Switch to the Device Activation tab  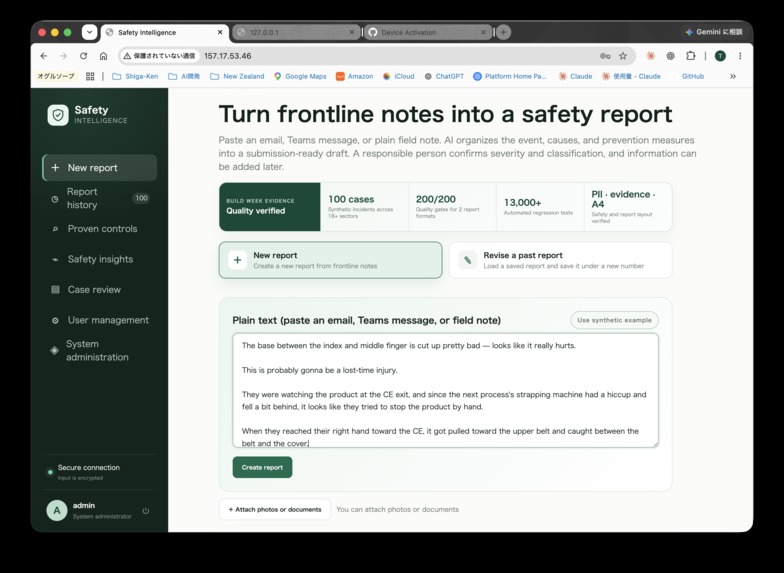point(427,32)
